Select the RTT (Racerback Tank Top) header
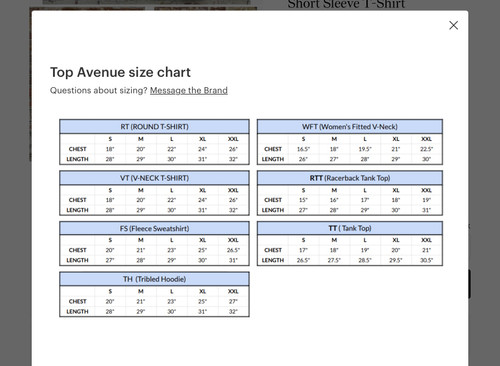 point(350,178)
